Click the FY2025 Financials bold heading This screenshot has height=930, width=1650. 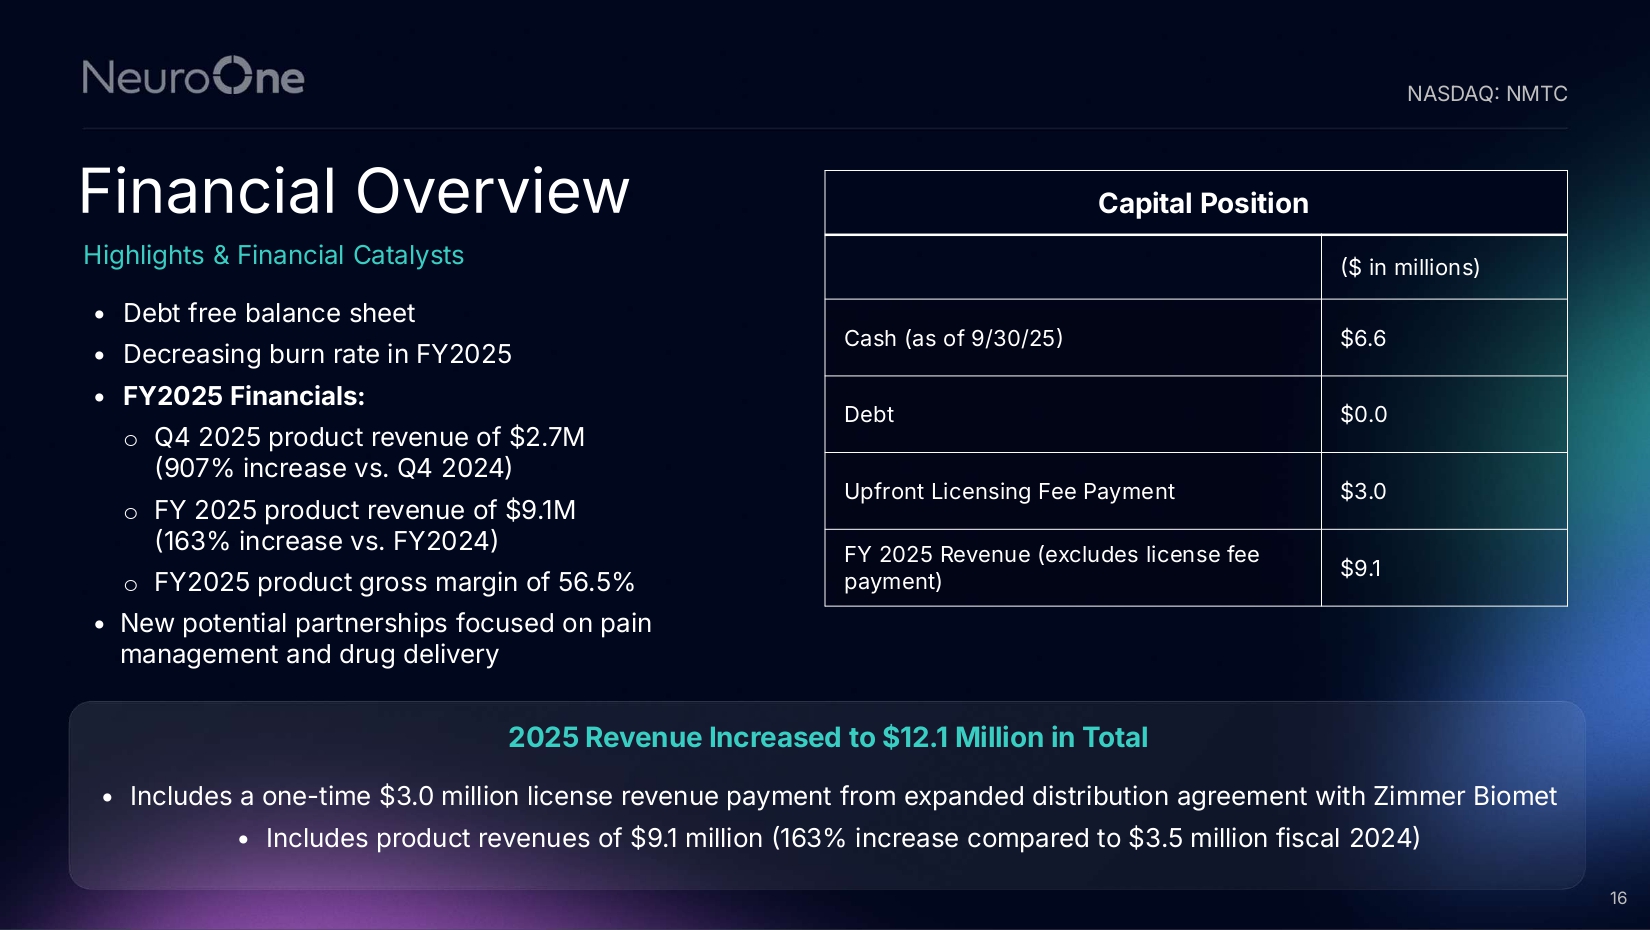point(243,397)
